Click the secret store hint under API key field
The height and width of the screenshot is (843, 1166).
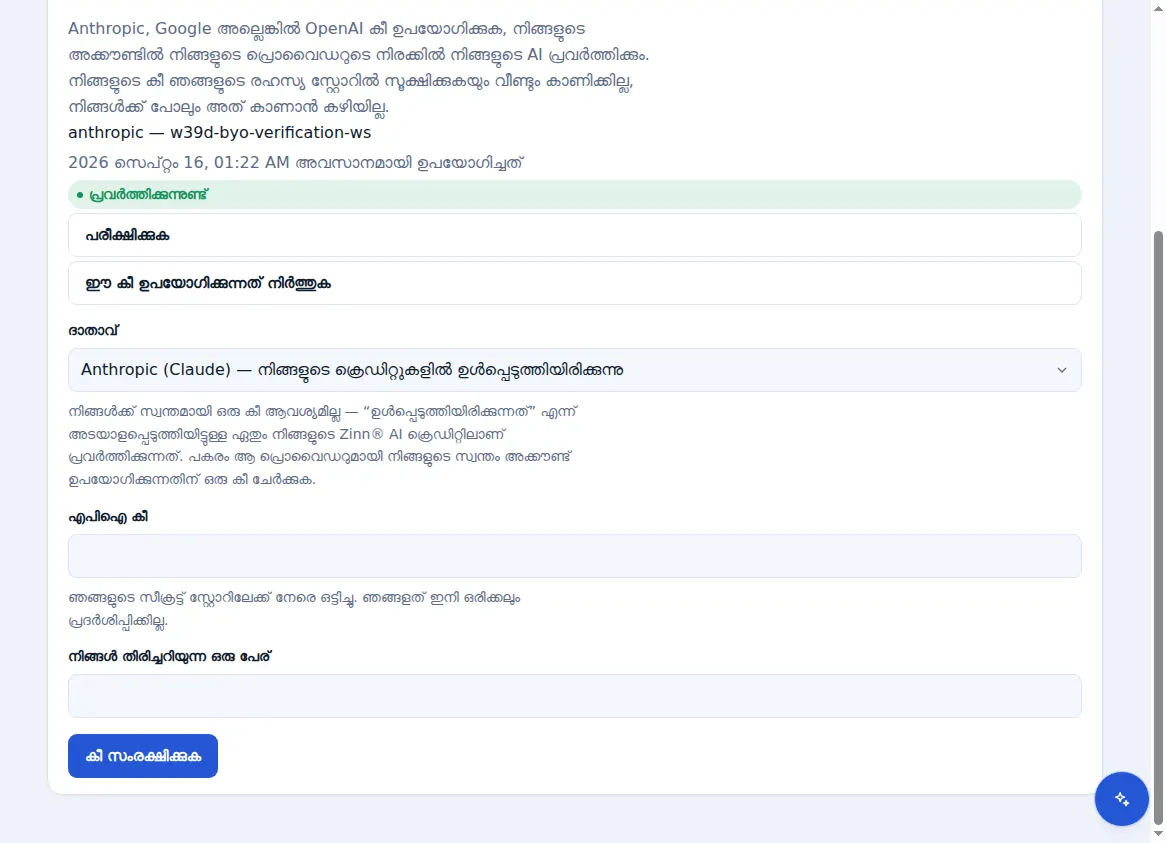(294, 609)
